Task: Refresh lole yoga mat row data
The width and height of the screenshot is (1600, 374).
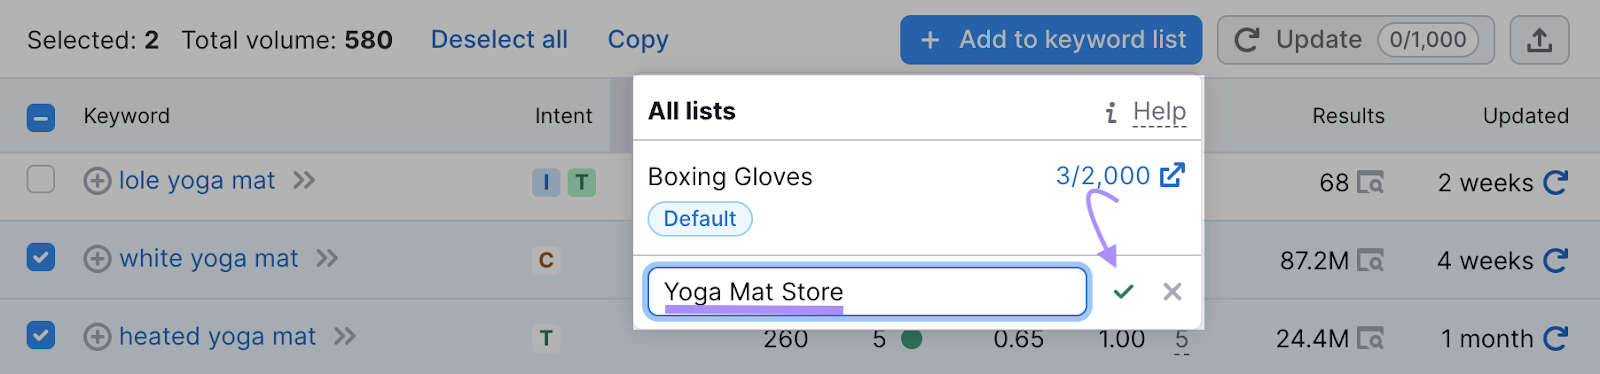Action: point(1555,182)
